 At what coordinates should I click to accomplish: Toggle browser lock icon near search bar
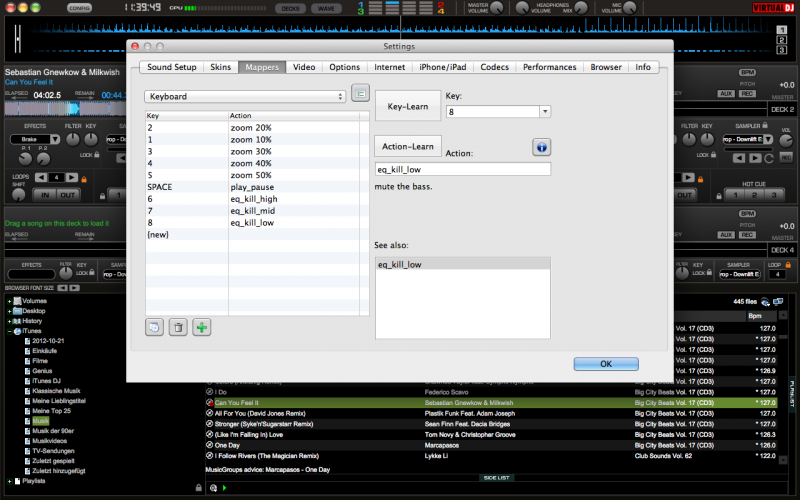pos(198,488)
